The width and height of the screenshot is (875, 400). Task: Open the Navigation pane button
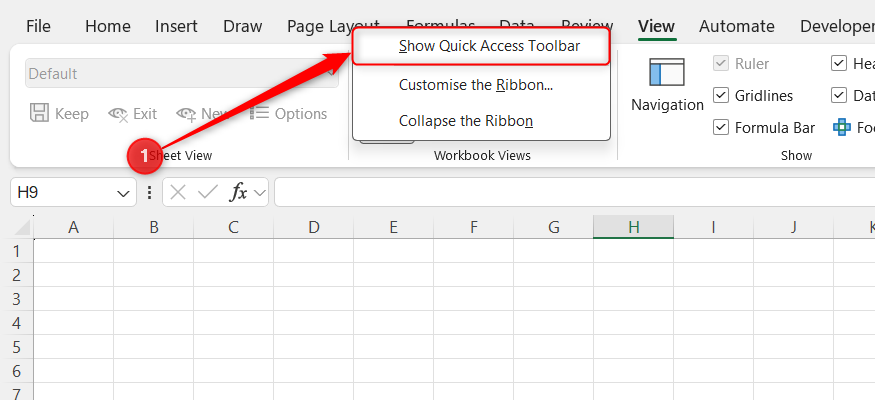click(x=667, y=85)
